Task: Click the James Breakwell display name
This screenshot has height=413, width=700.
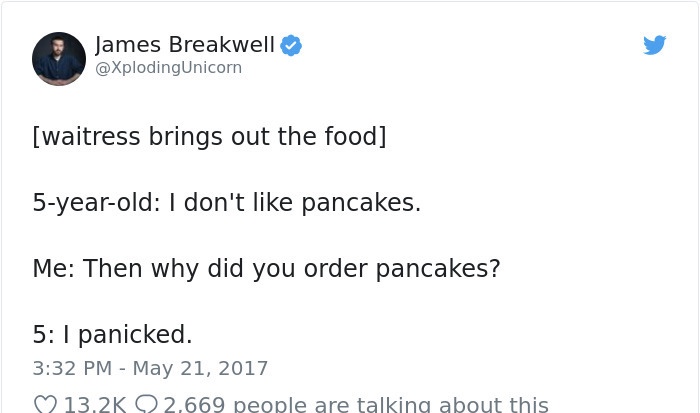Action: (185, 45)
